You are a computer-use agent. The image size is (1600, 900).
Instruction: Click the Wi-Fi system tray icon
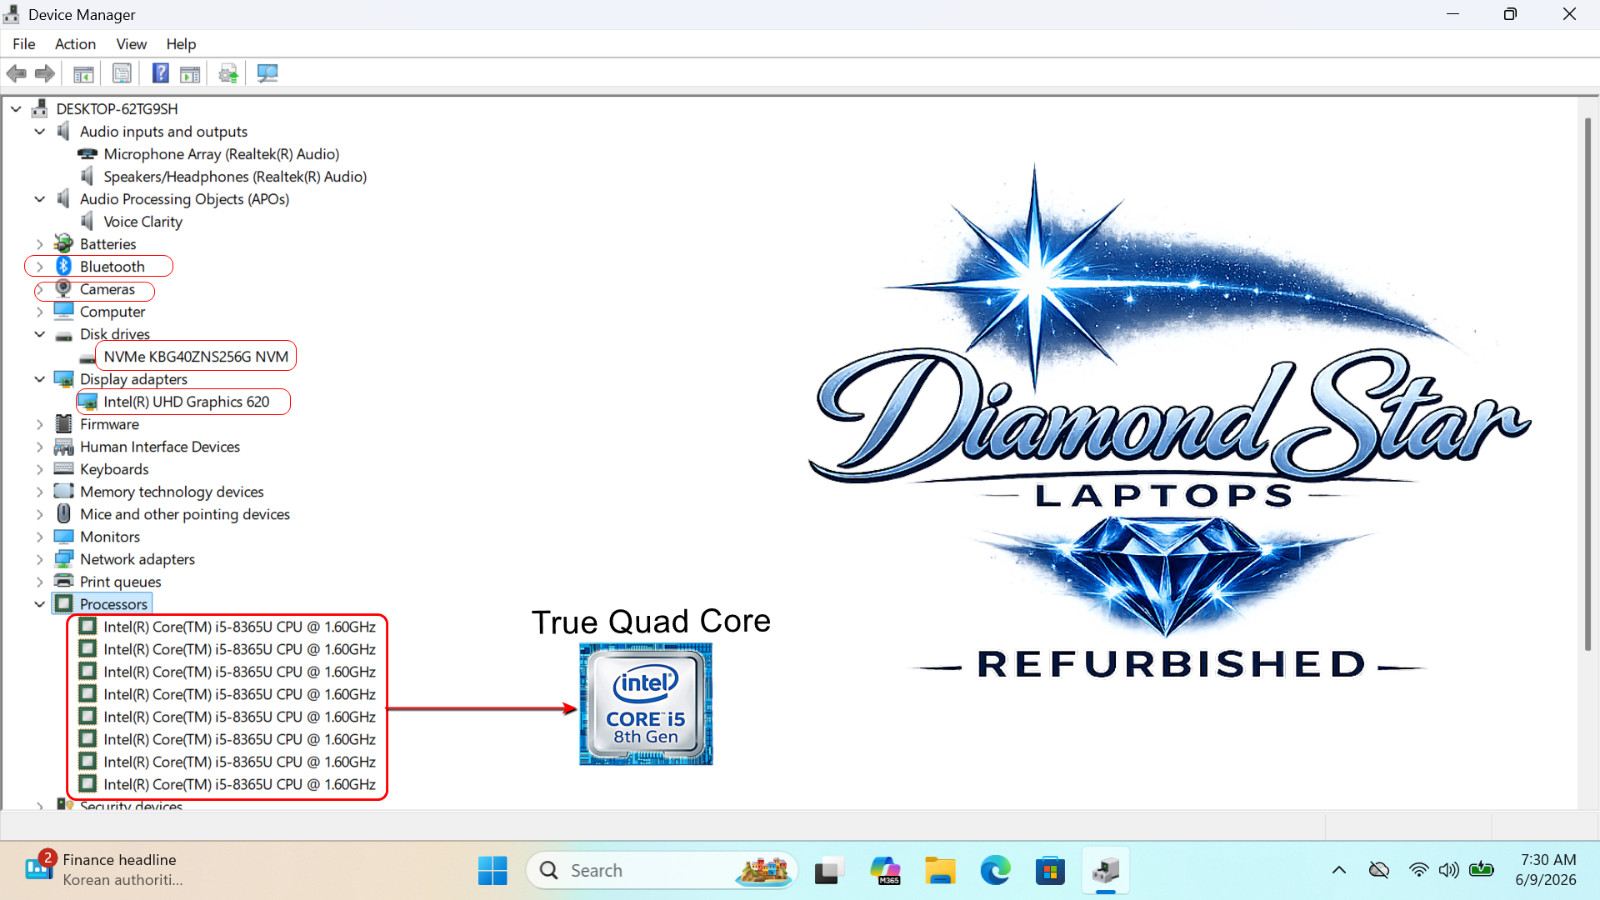pyautogui.click(x=1418, y=870)
